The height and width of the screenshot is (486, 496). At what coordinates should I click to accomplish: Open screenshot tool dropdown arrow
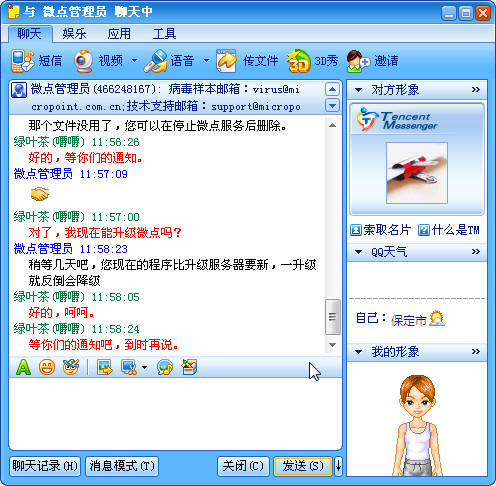coord(144,367)
